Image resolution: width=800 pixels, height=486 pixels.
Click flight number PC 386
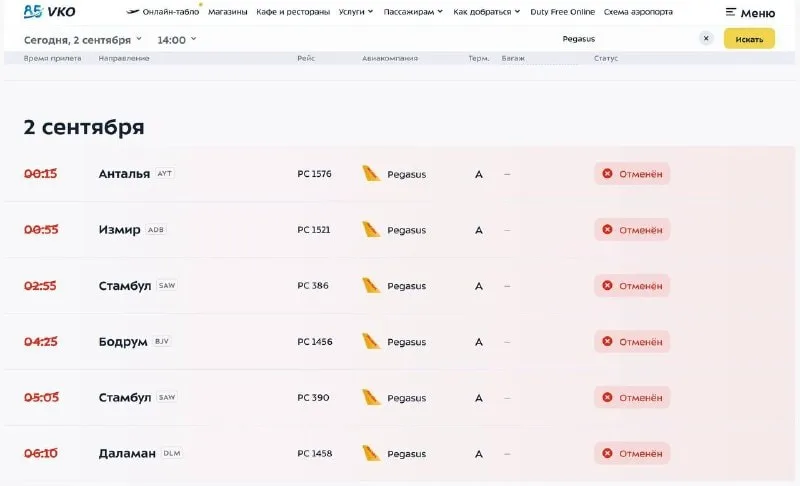[313, 286]
